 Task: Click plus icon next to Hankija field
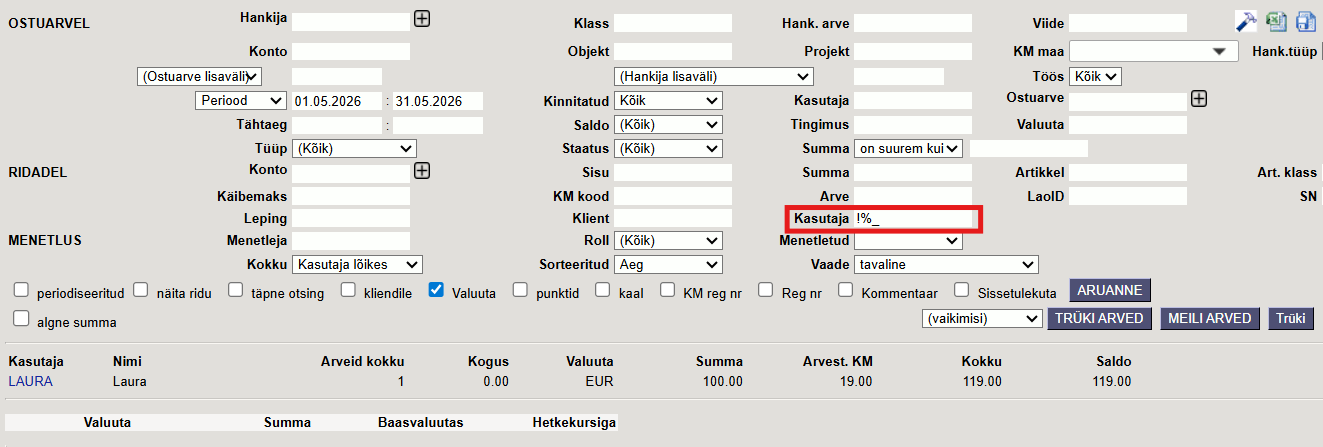pos(422,19)
